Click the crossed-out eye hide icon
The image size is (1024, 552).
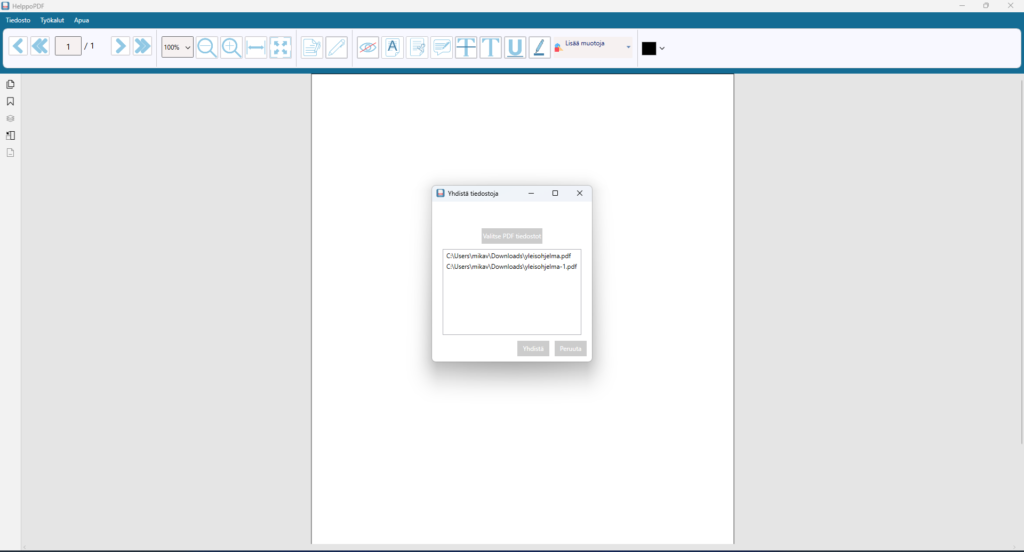(x=368, y=48)
